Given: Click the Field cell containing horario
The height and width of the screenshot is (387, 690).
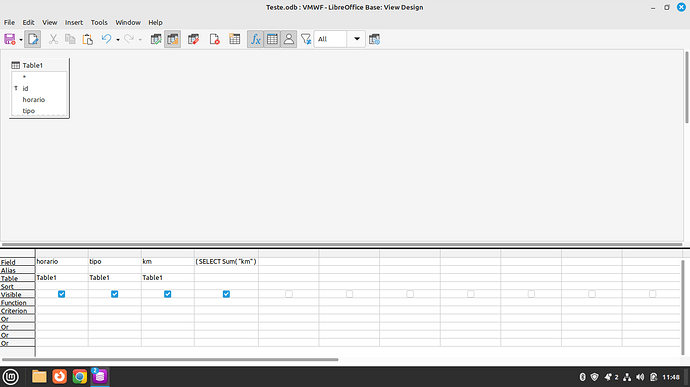Looking at the screenshot, I should click(x=62, y=262).
